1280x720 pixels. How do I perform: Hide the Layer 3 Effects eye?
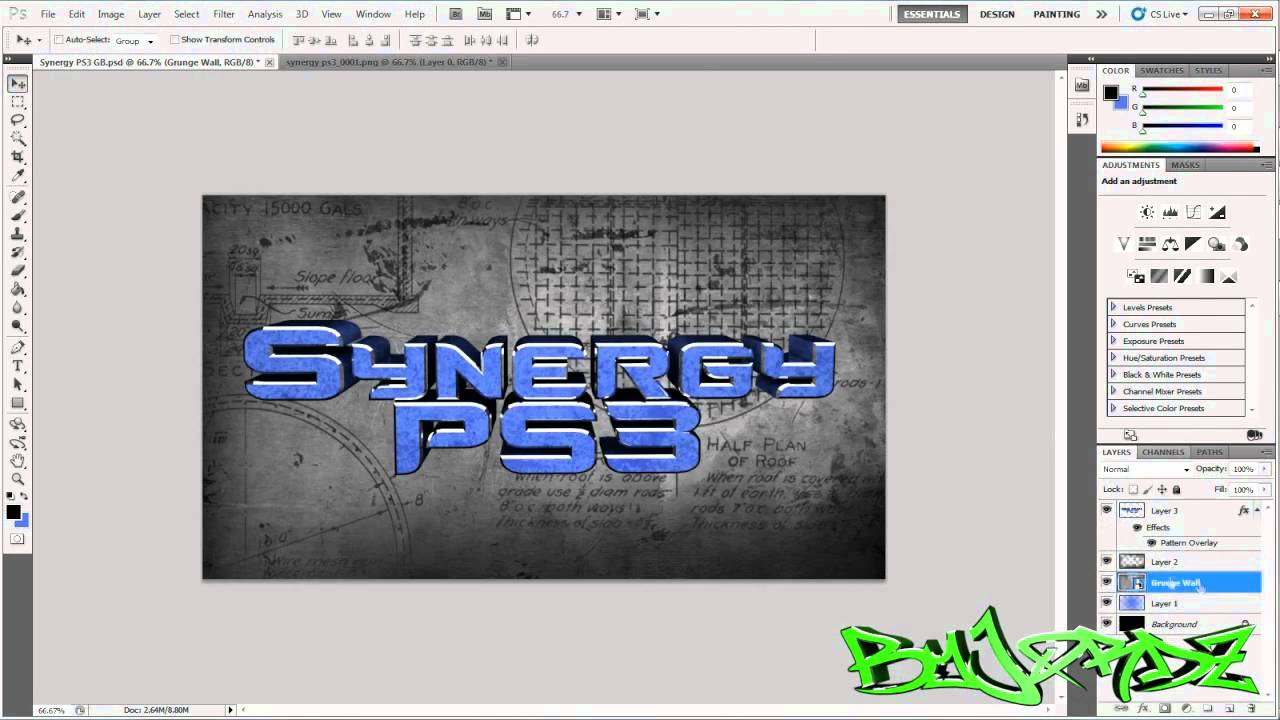pos(1137,527)
